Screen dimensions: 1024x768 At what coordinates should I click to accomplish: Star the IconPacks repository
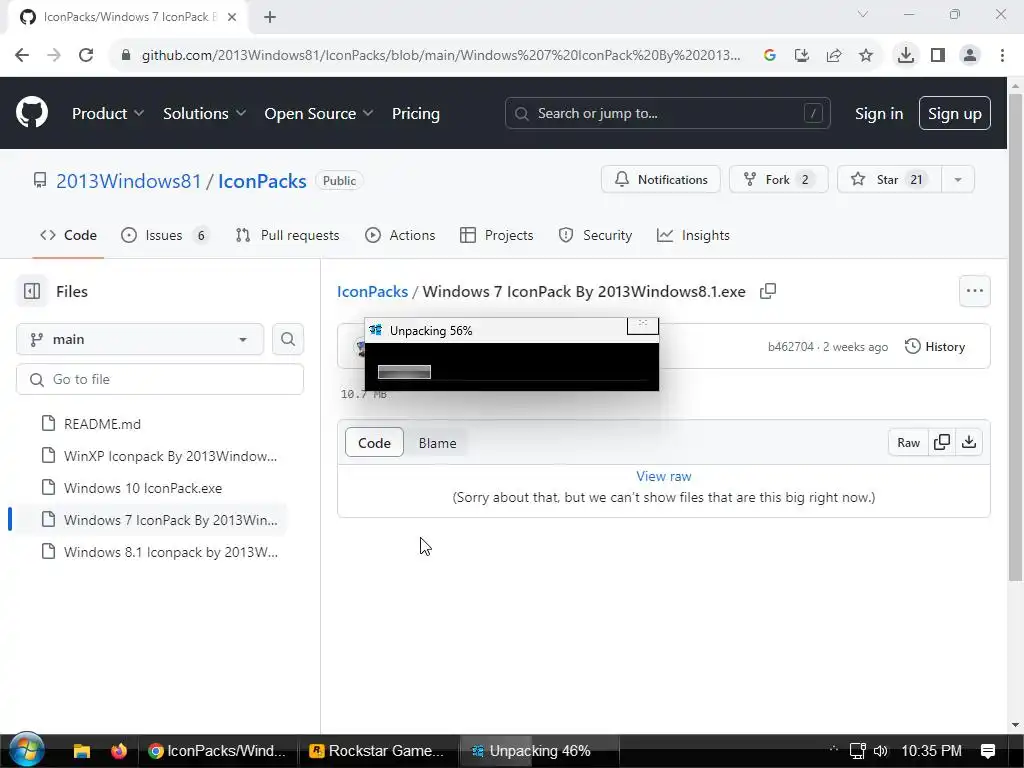[x=889, y=180]
